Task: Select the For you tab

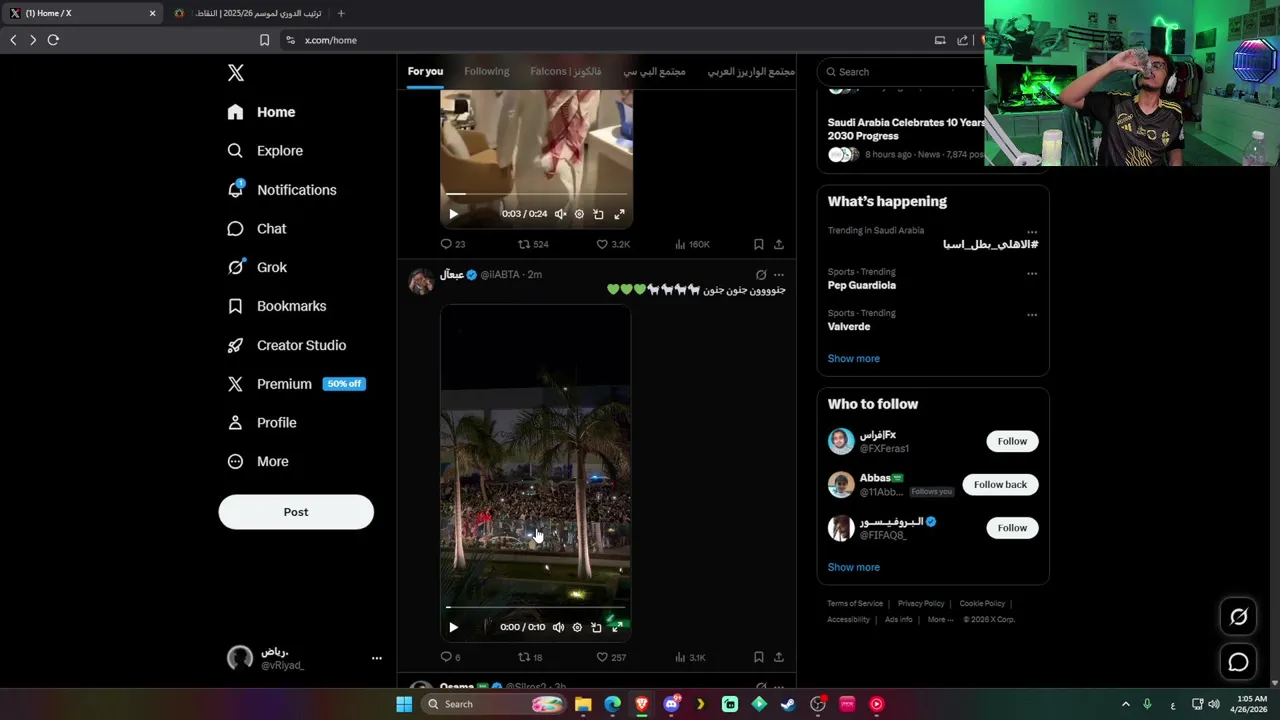Action: point(425,72)
